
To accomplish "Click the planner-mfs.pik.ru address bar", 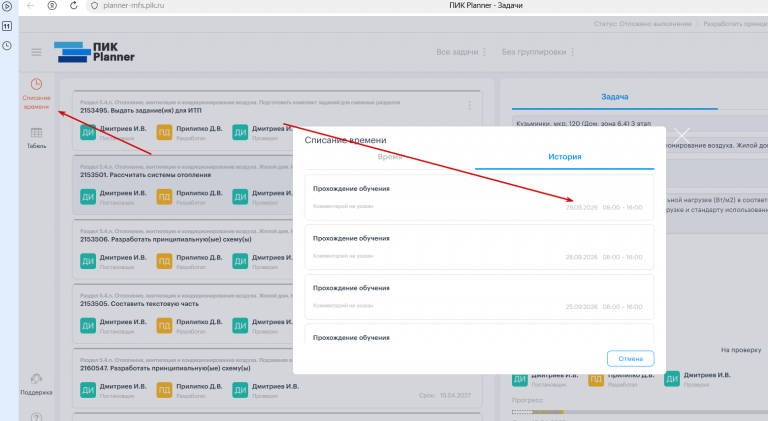I will coord(134,5).
